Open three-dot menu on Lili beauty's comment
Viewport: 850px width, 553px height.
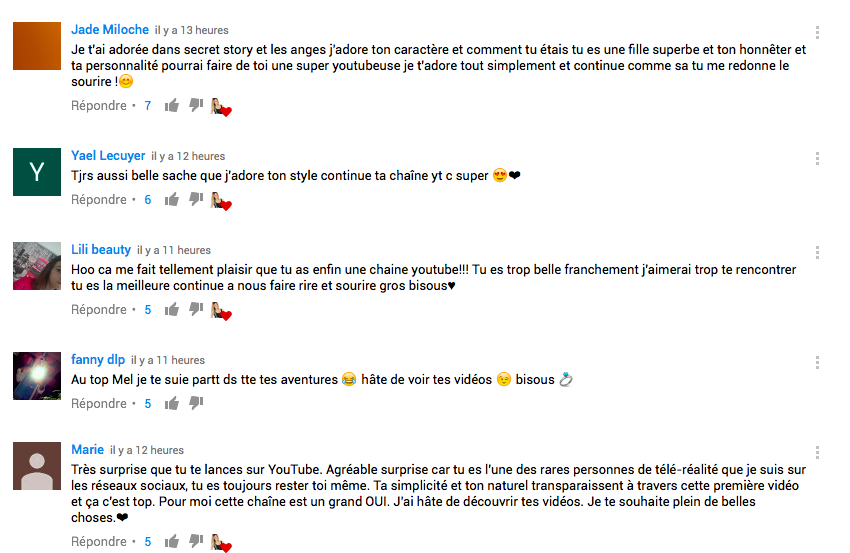[817, 252]
